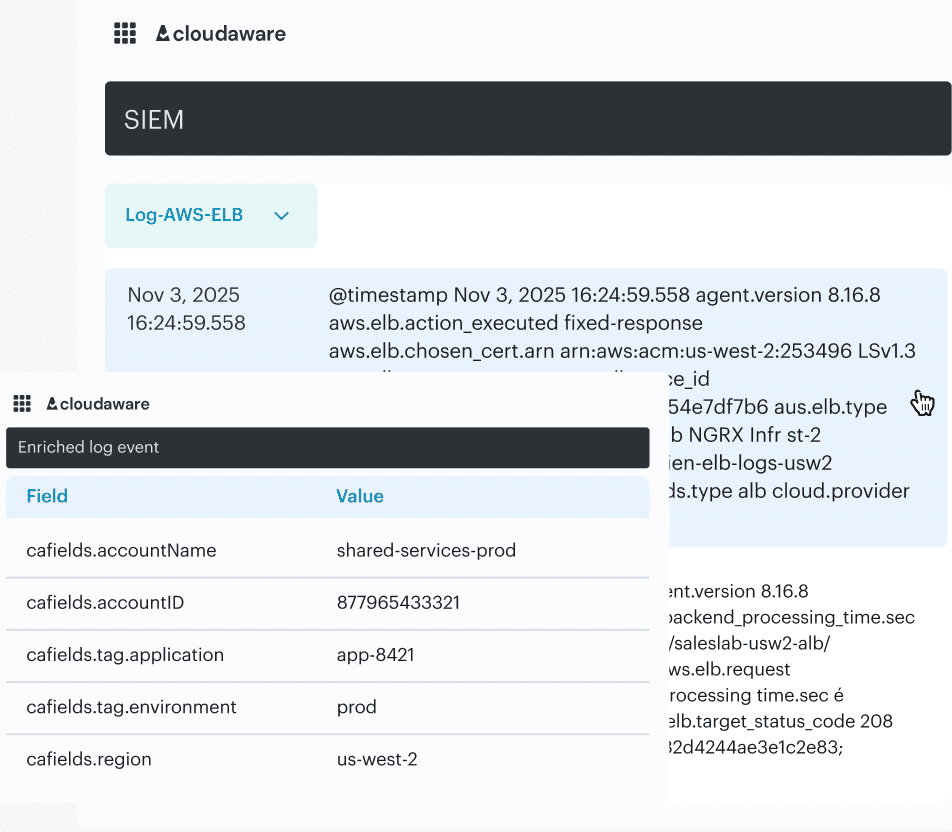The width and height of the screenshot is (952, 832).
Task: Select the SIEM header bar
Action: click(527, 119)
